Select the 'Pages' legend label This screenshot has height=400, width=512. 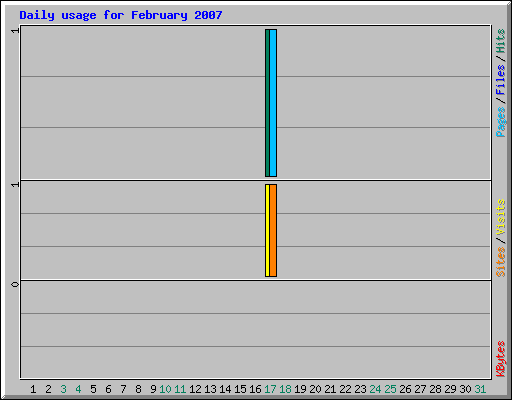pos(500,122)
